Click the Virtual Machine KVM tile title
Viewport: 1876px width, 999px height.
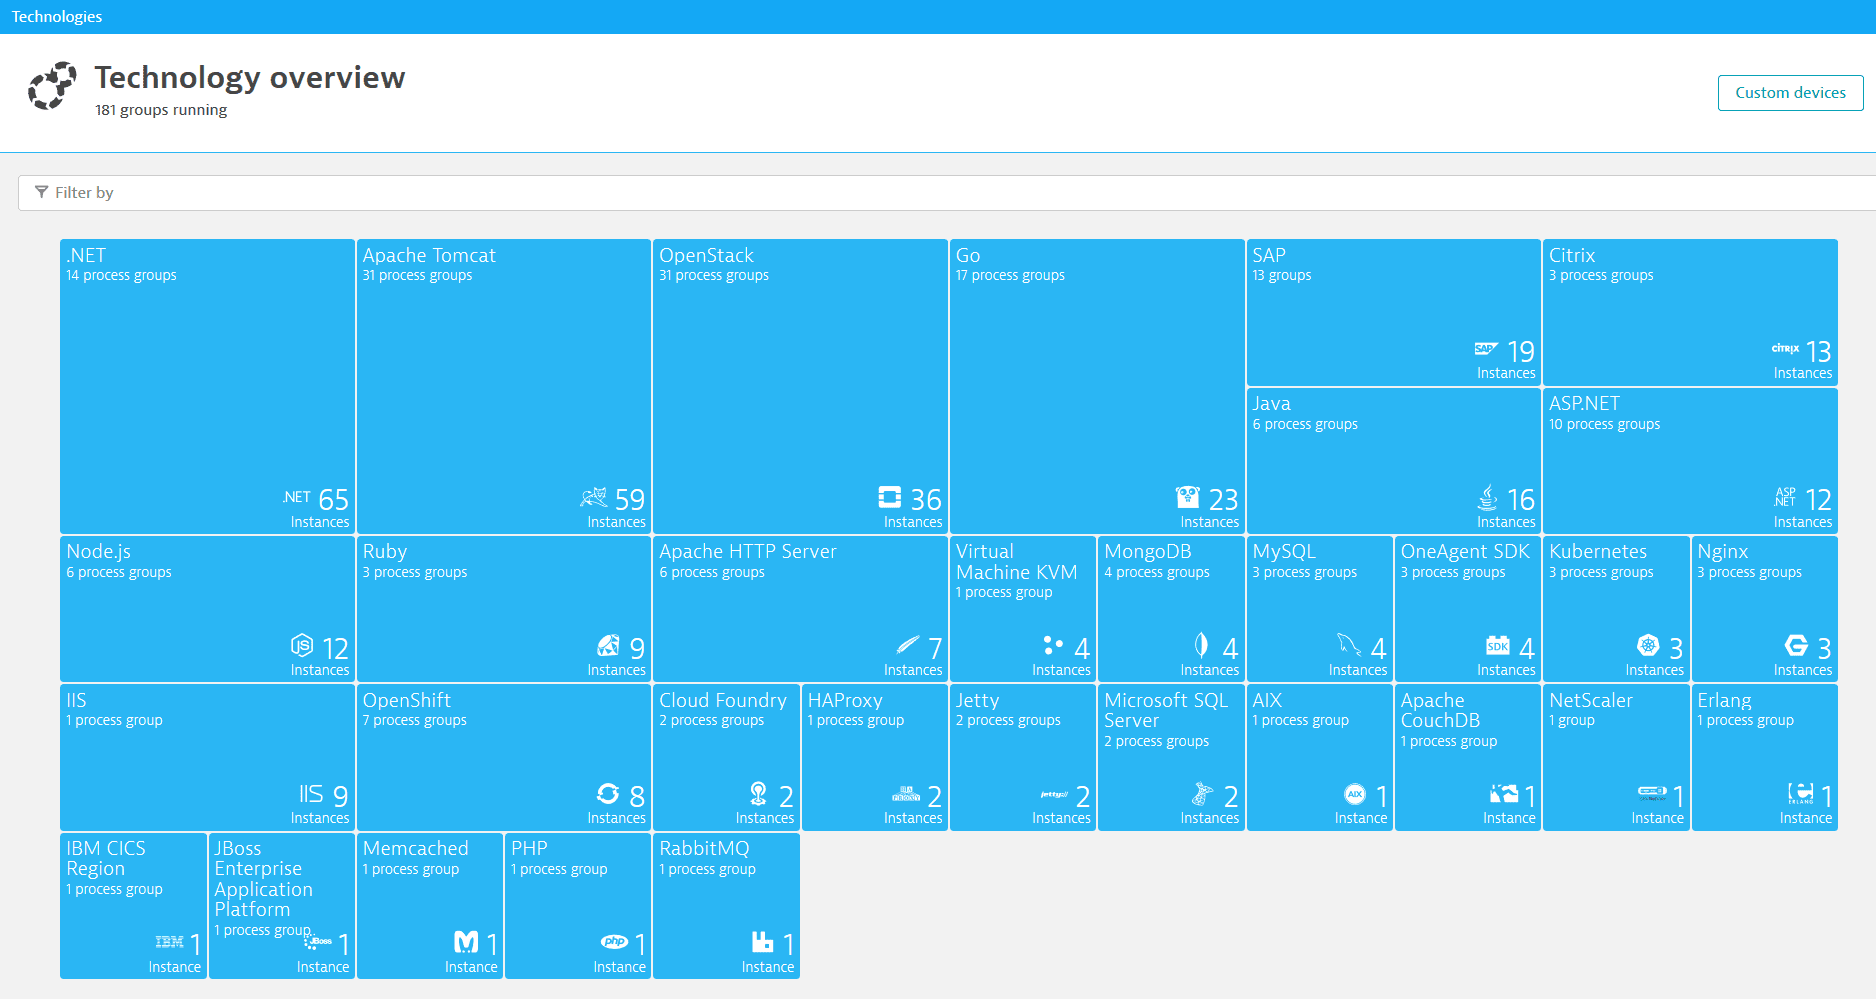[1016, 562]
